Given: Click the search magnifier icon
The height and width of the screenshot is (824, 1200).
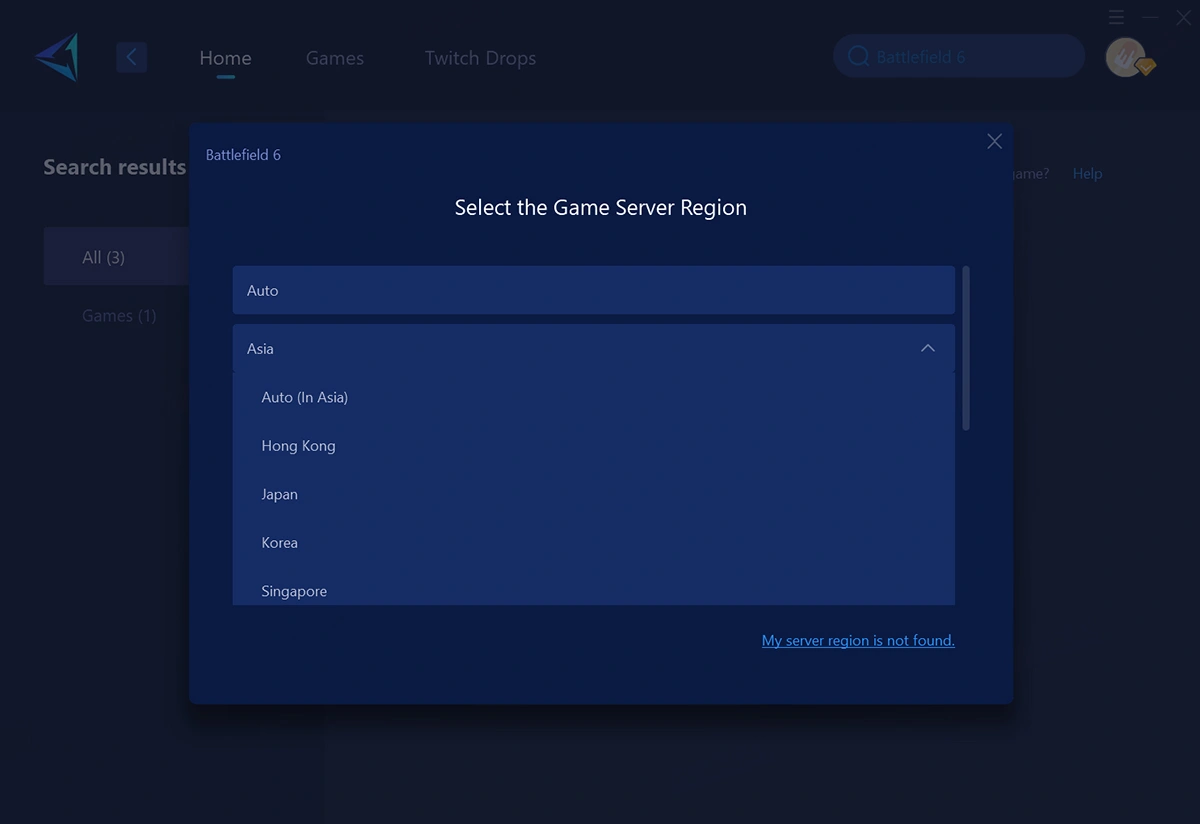Looking at the screenshot, I should click(x=858, y=57).
